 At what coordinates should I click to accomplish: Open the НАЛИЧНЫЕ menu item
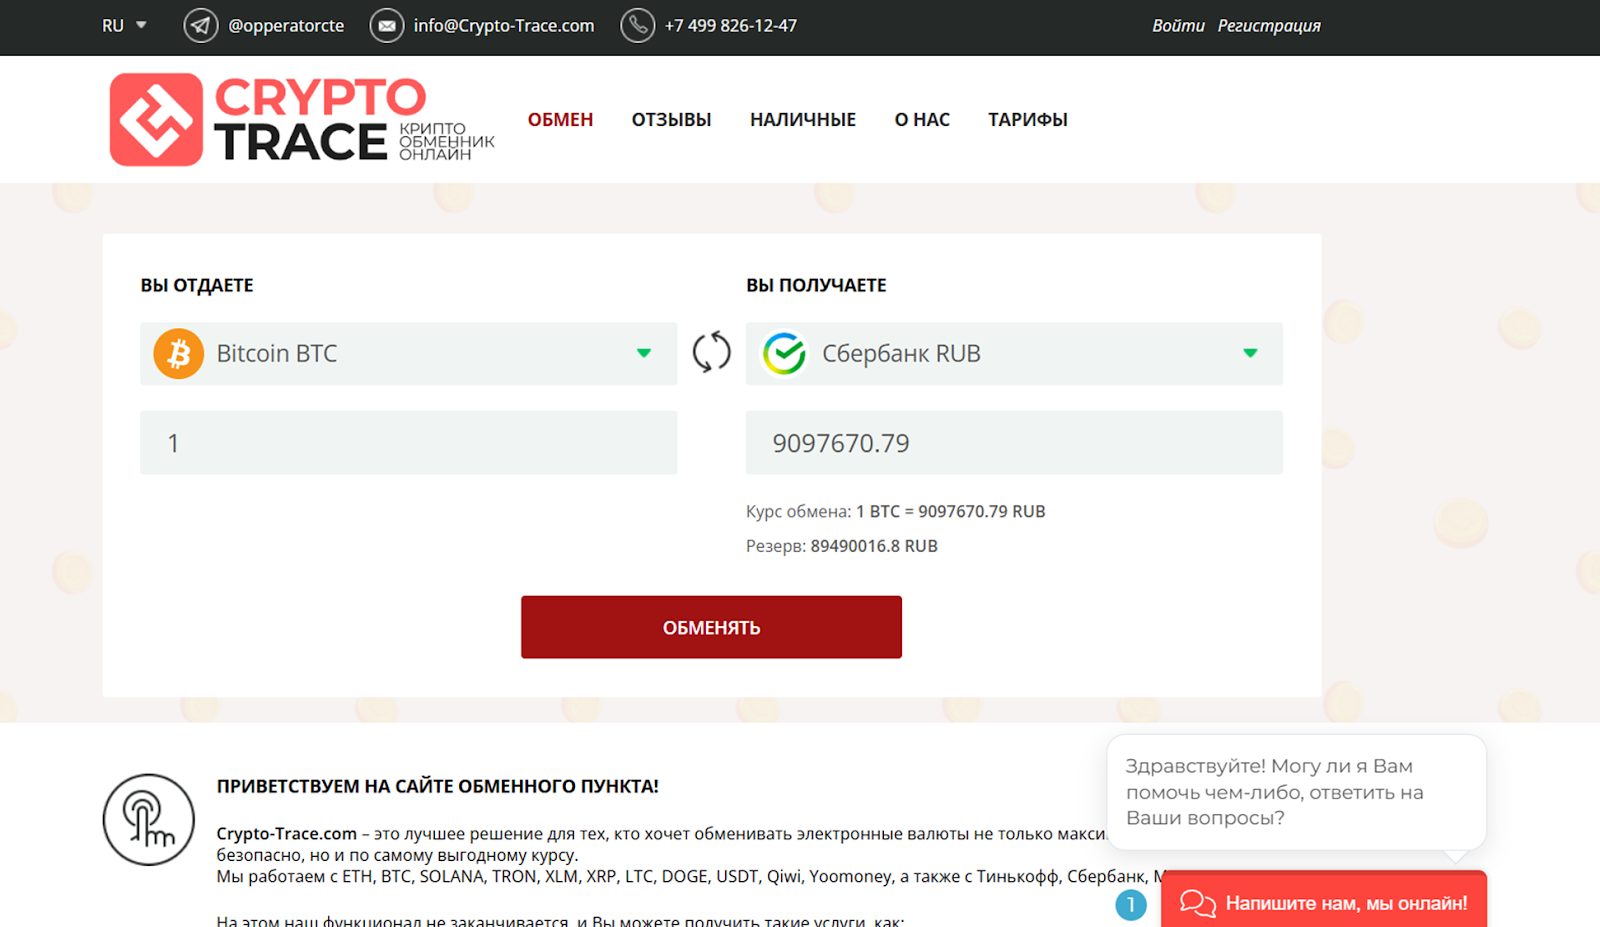tap(803, 120)
